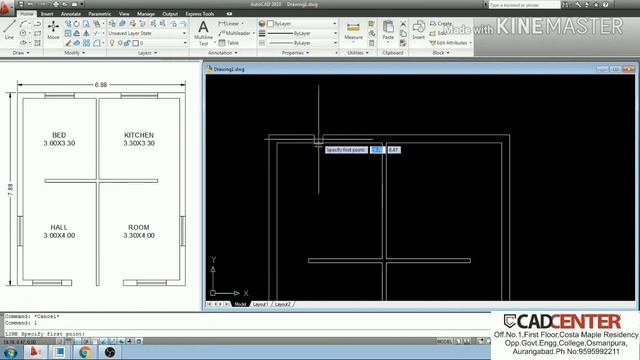
Task: Toggle layer freeze sun icon
Action: [120, 43]
